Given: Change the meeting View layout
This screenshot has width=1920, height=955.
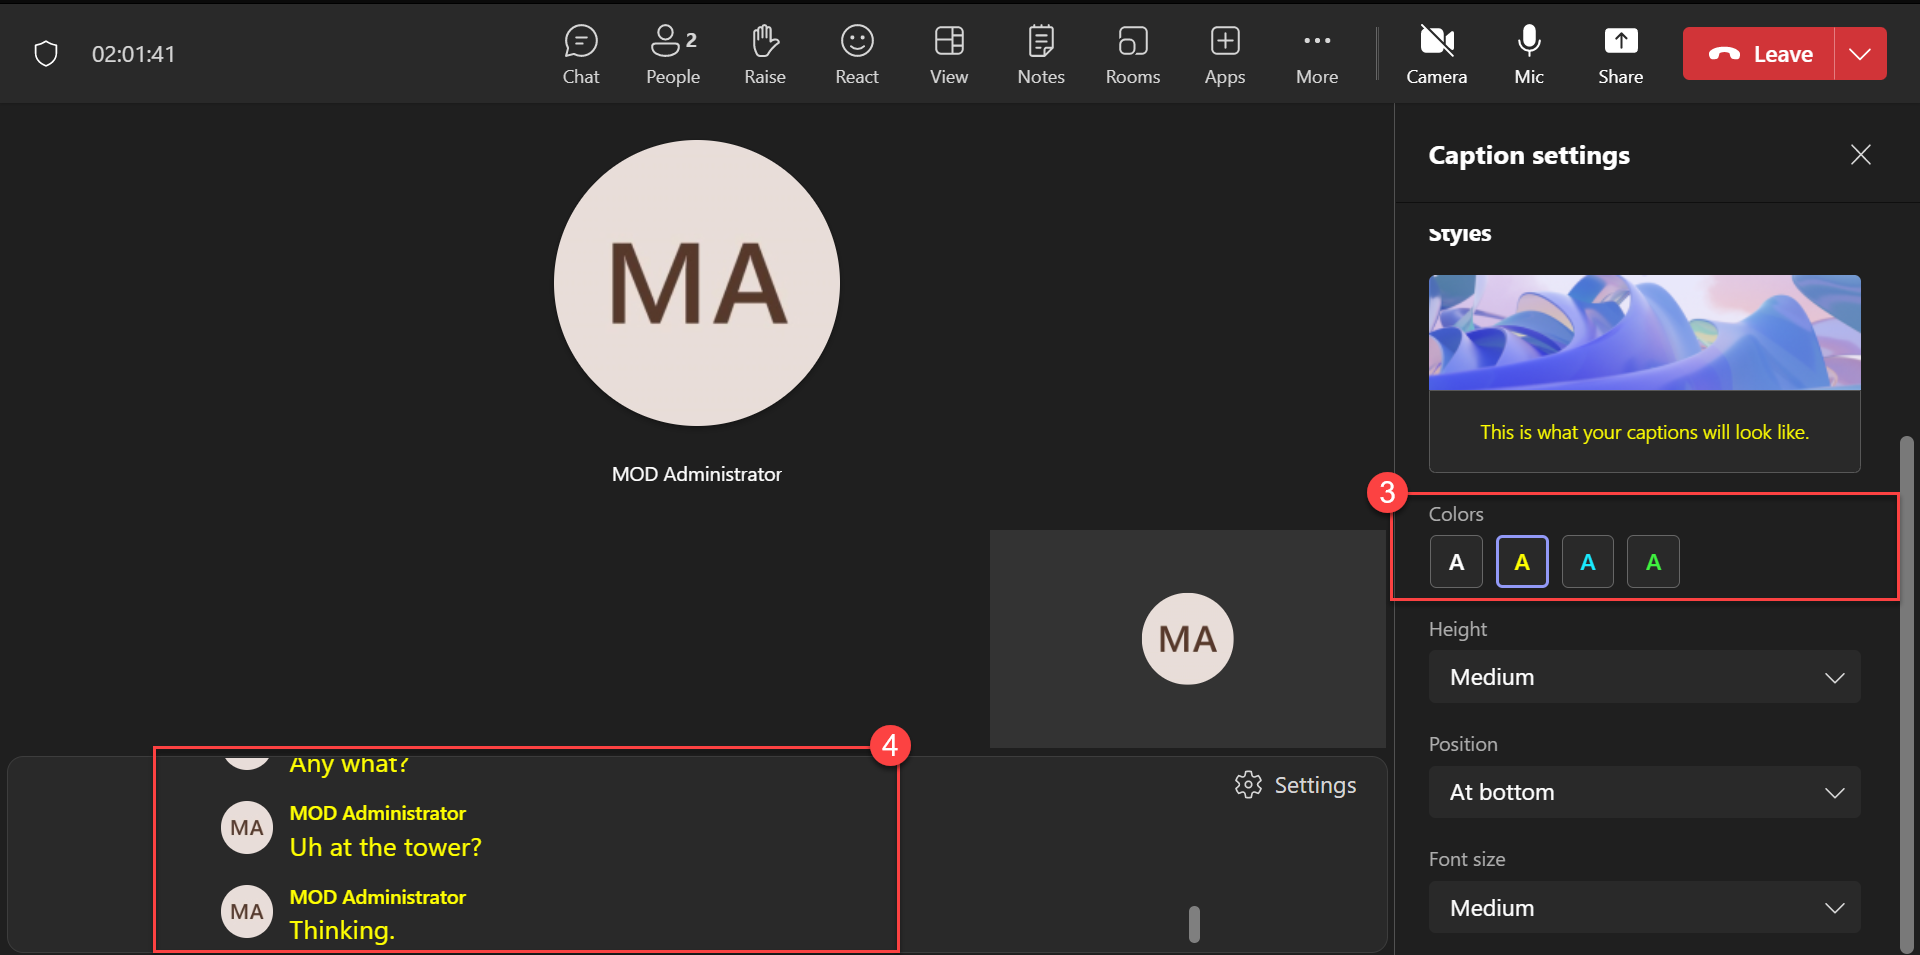Looking at the screenshot, I should (x=948, y=54).
